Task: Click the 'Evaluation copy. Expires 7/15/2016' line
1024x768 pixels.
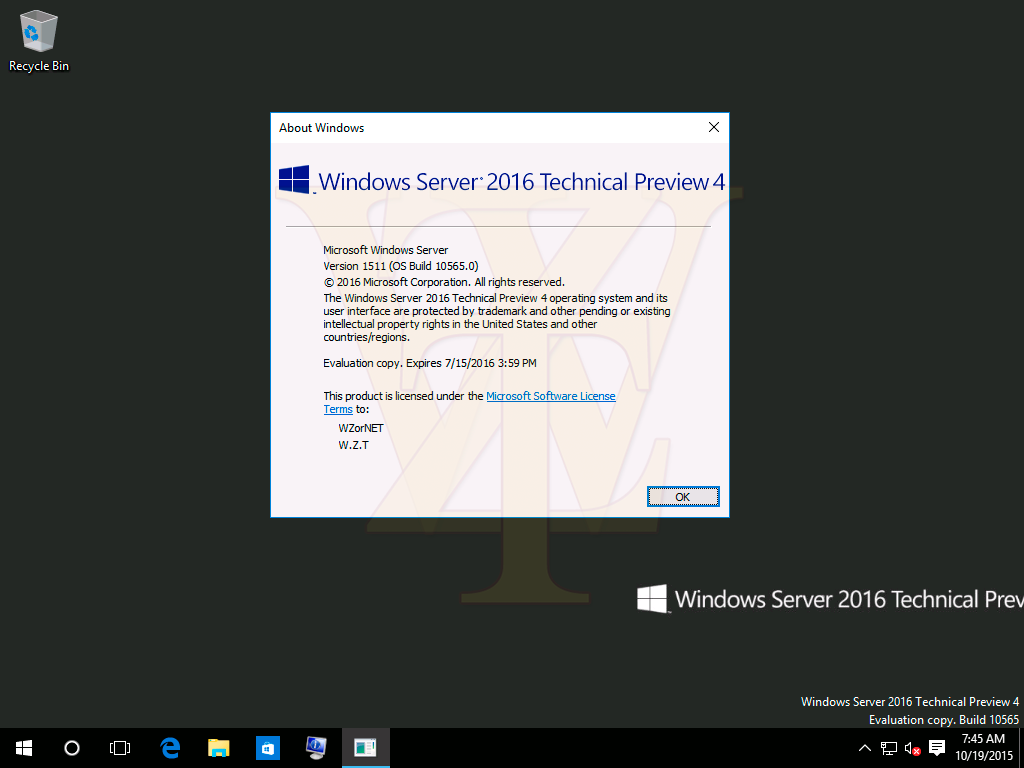Action: click(430, 363)
